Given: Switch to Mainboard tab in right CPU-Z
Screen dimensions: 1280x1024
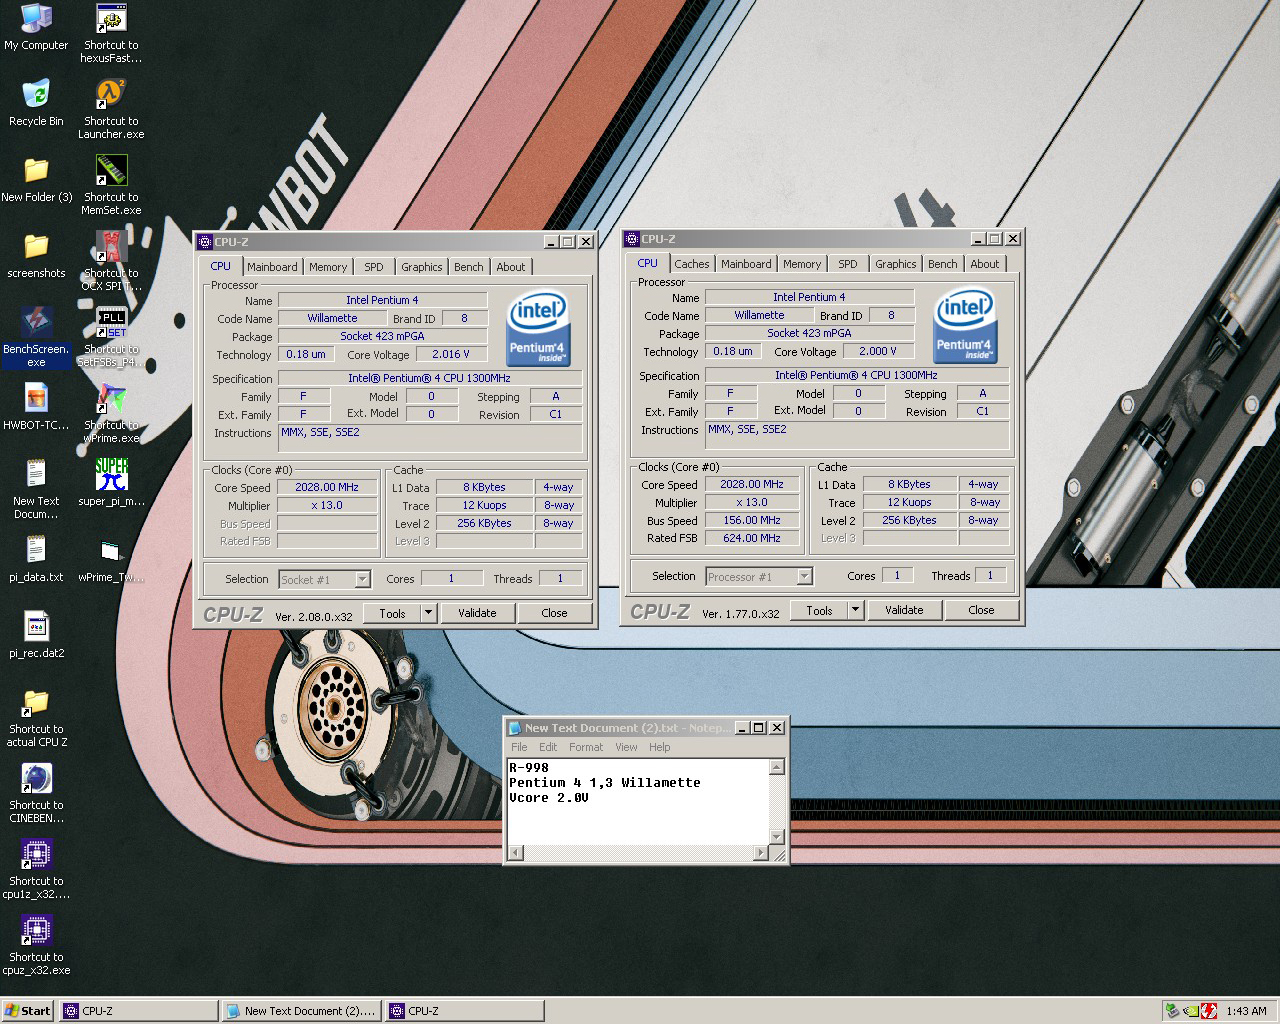Looking at the screenshot, I should [746, 264].
